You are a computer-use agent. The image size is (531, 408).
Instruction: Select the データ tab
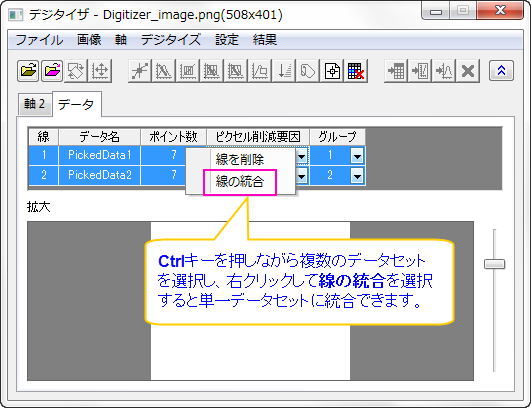click(76, 104)
